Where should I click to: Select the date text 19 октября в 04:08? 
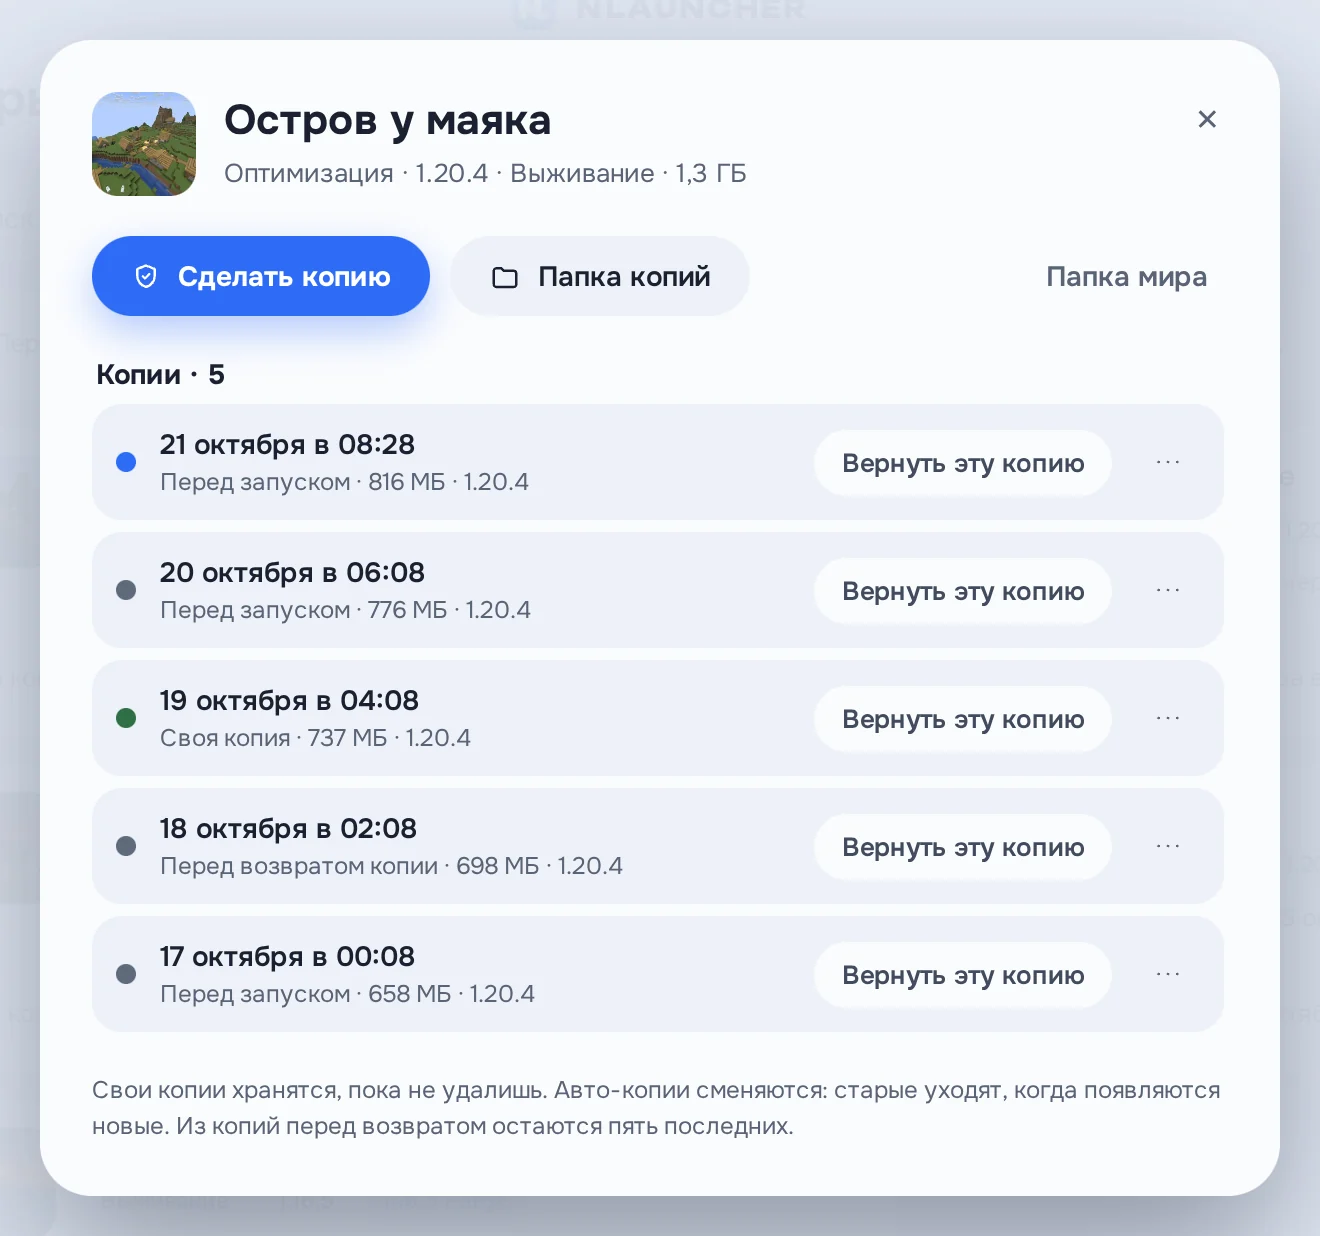(289, 701)
